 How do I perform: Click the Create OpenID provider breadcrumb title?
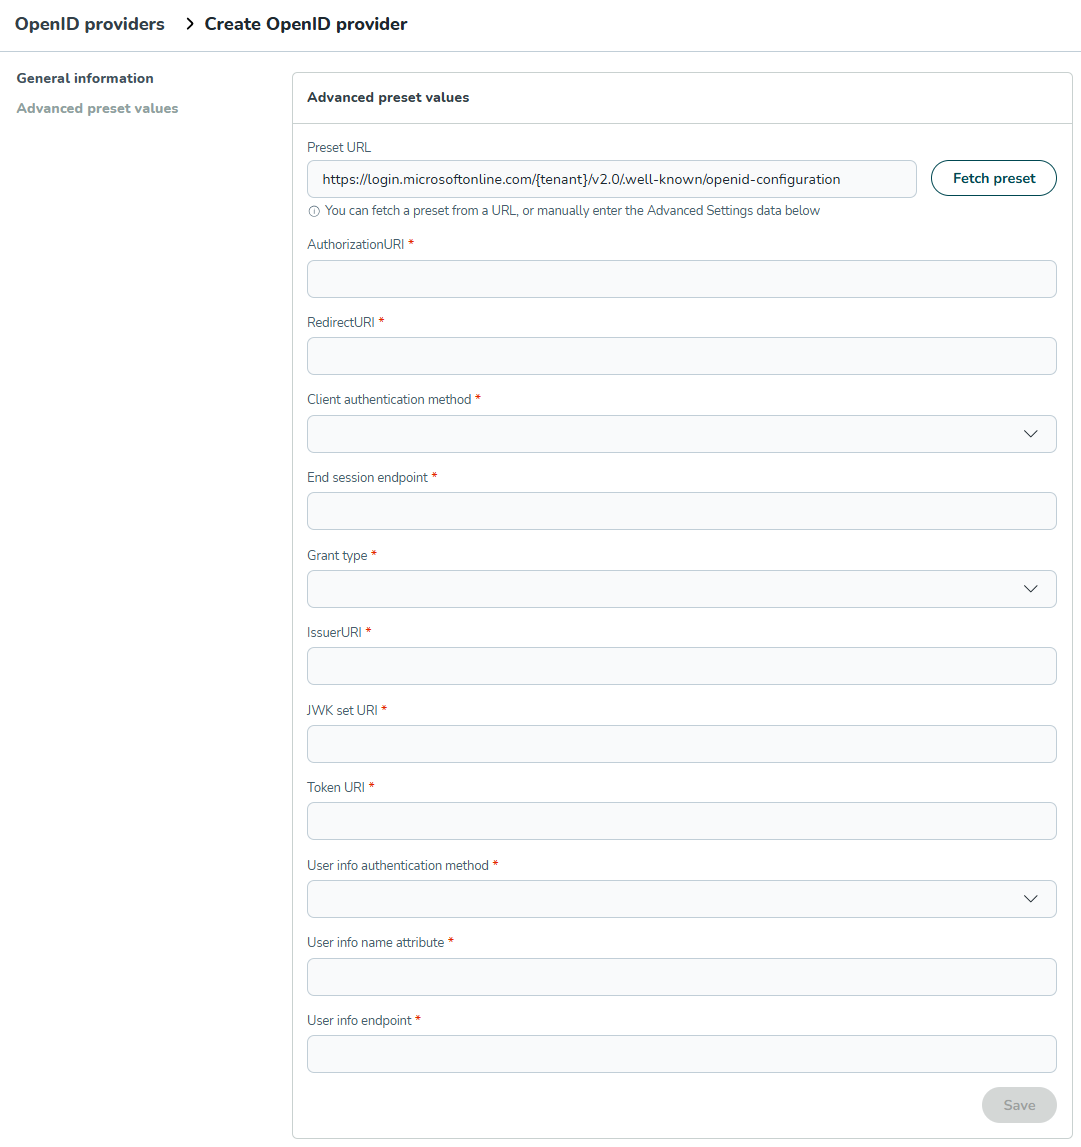(x=306, y=24)
